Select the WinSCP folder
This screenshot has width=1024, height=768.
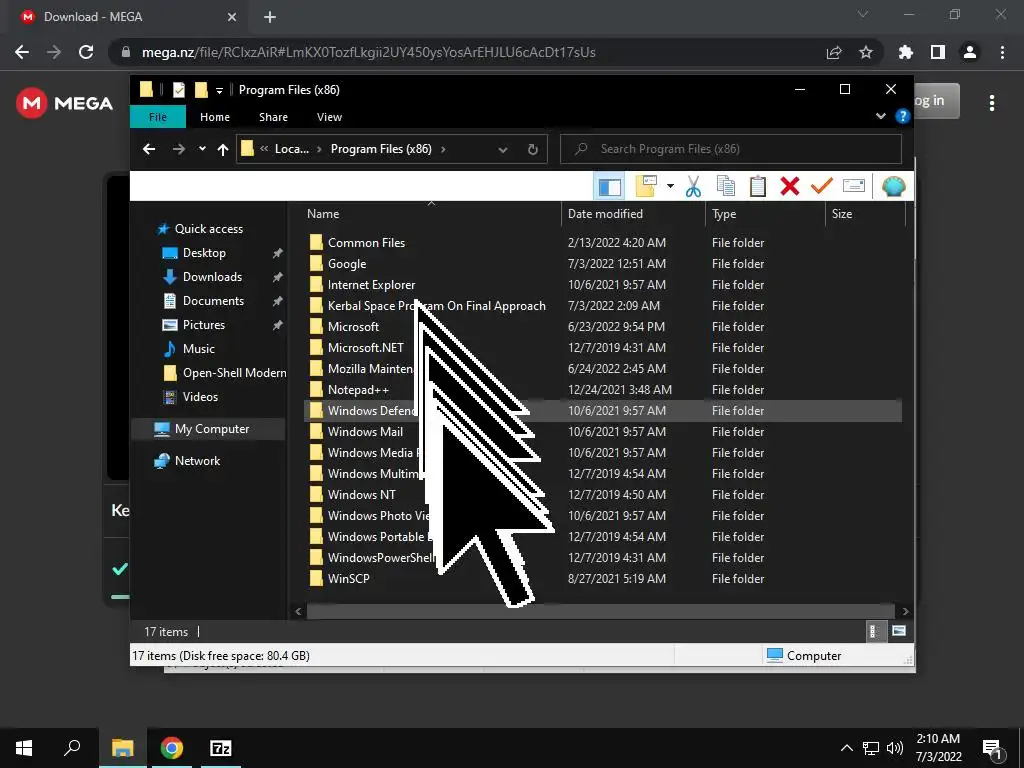coord(348,579)
